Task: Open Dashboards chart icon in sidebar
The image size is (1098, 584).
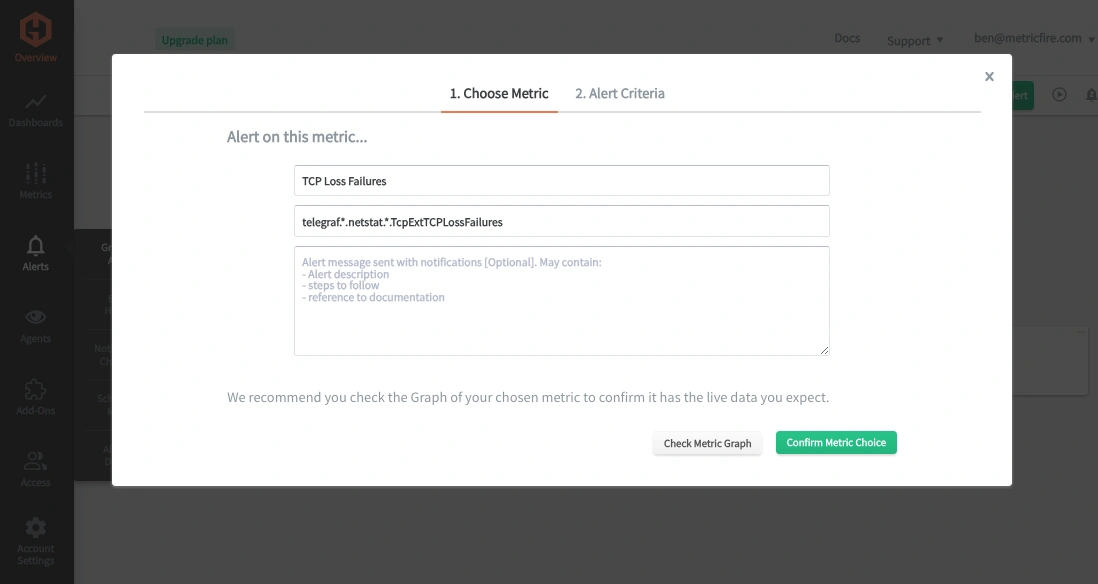Action: (x=36, y=102)
